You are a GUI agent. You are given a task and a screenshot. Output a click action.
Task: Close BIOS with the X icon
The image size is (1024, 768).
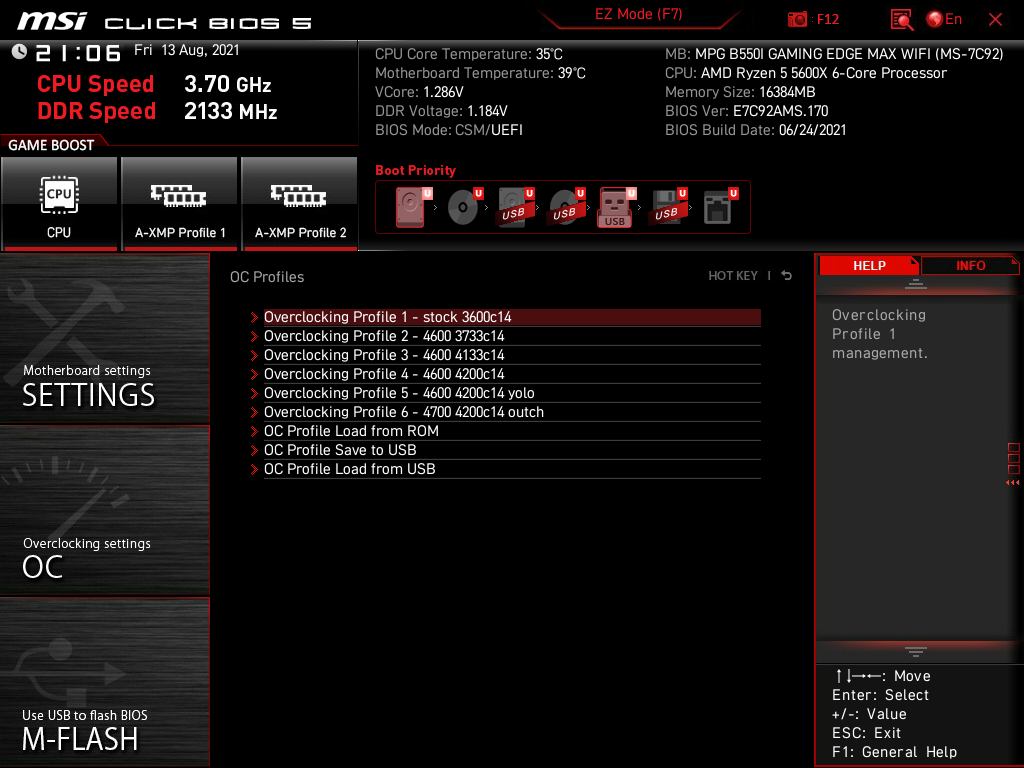click(x=995, y=20)
